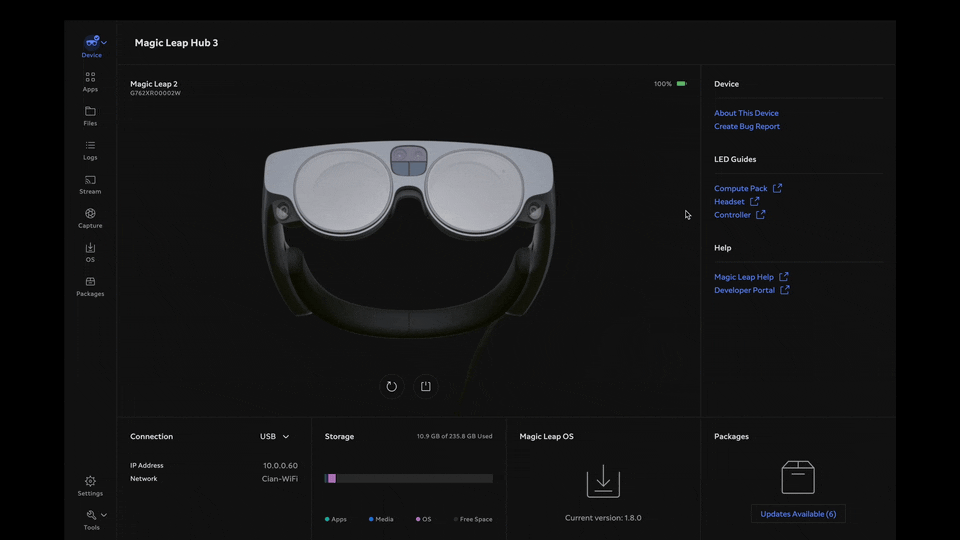Click the battery level indicator icon

pos(681,84)
